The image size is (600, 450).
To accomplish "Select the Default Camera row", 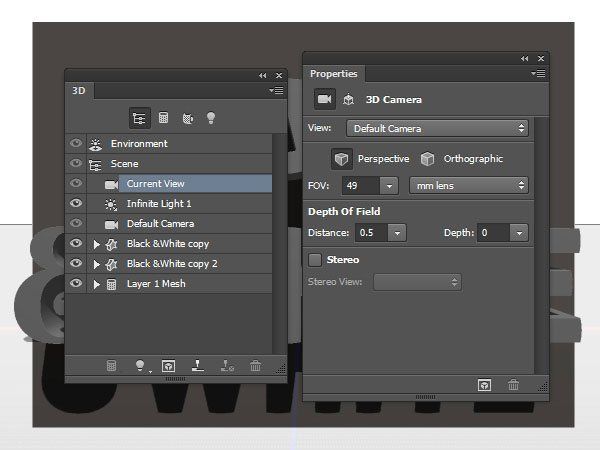I will pos(169,223).
